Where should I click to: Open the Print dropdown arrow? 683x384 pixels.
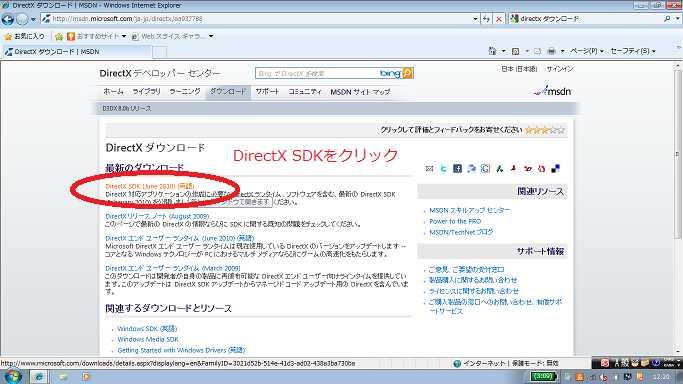(x=562, y=51)
